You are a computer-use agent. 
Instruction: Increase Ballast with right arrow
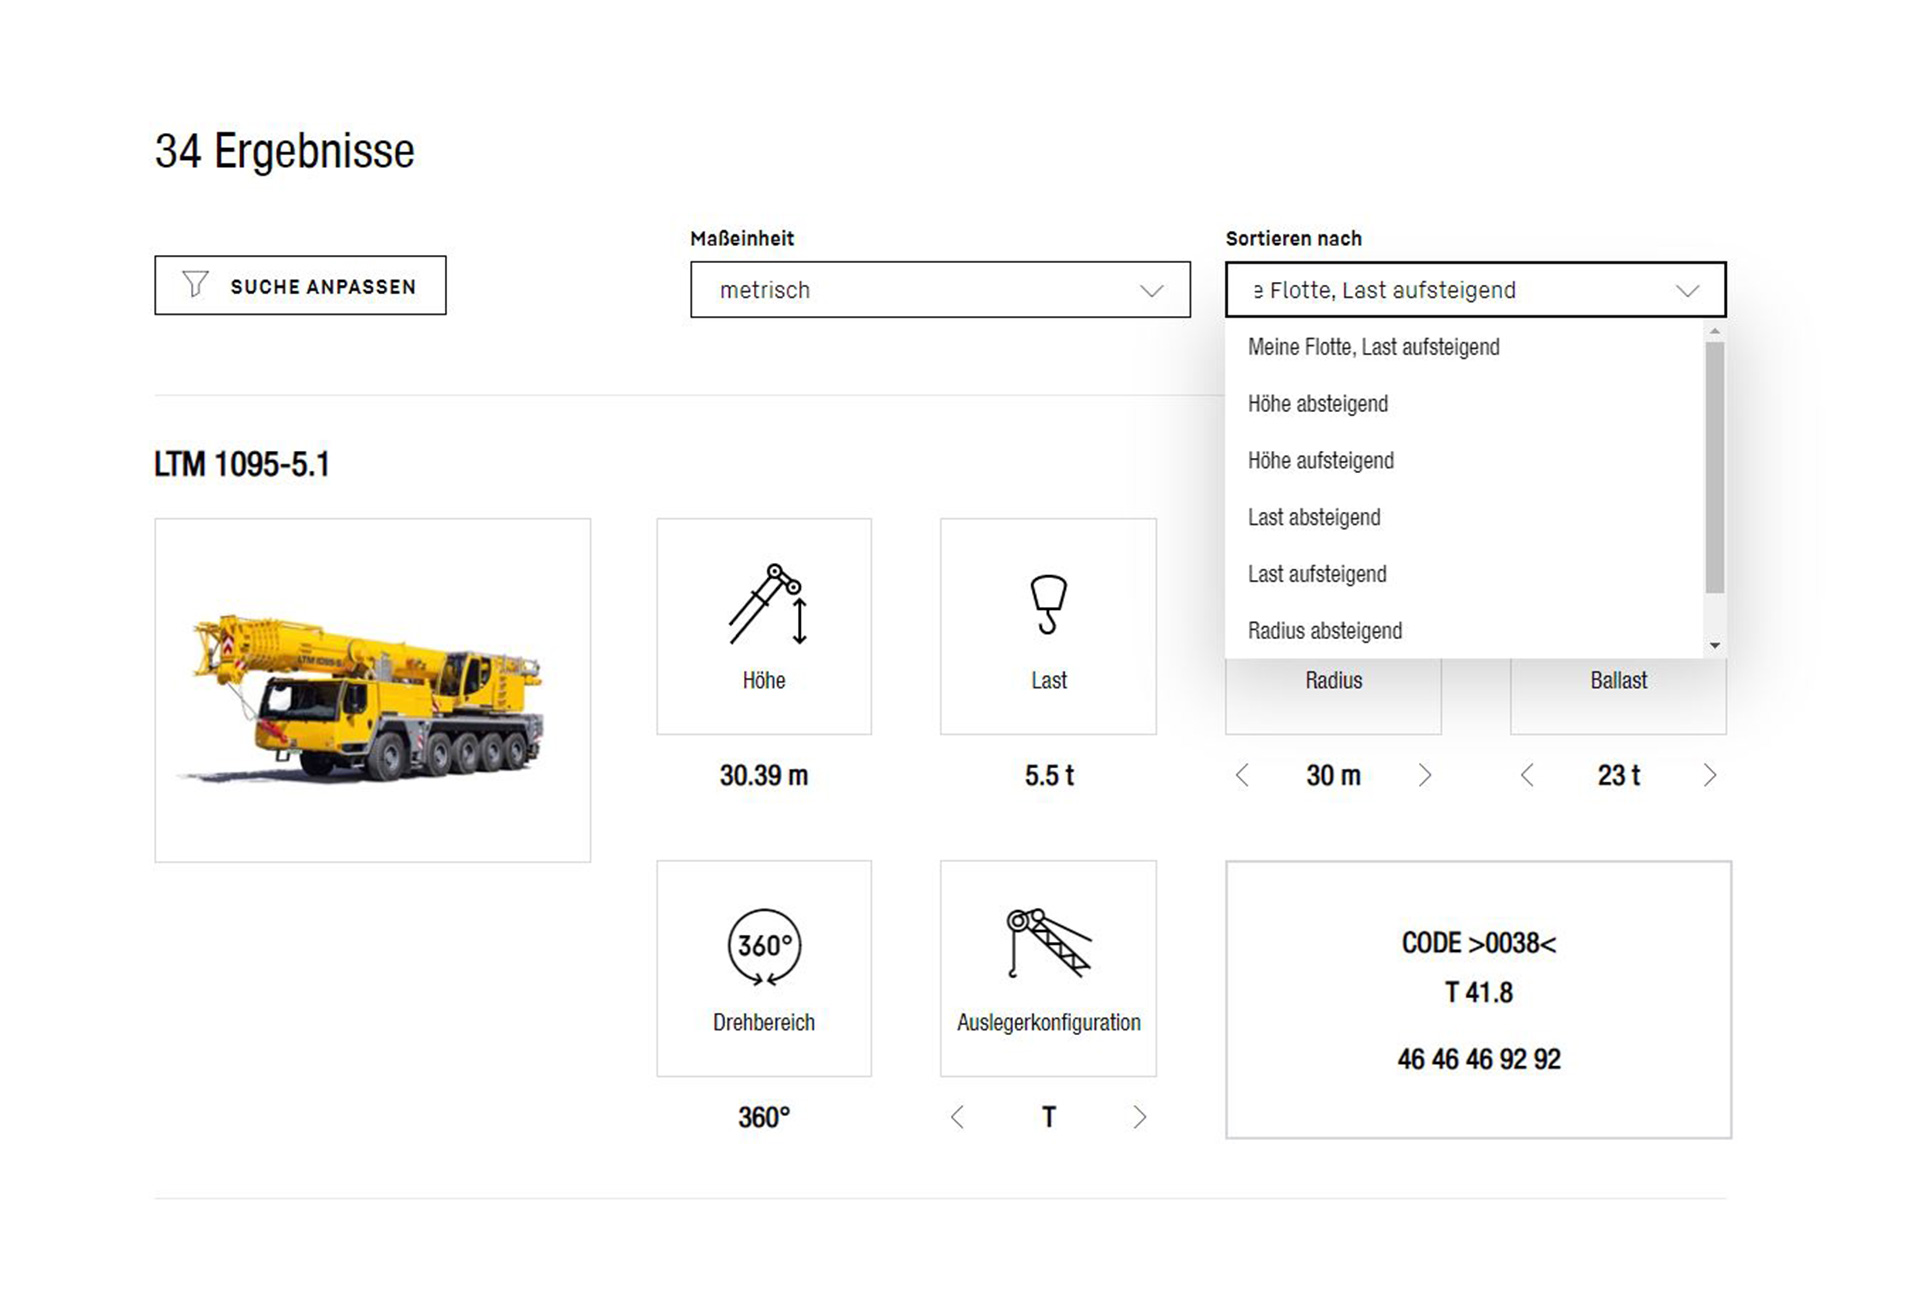[1710, 775]
